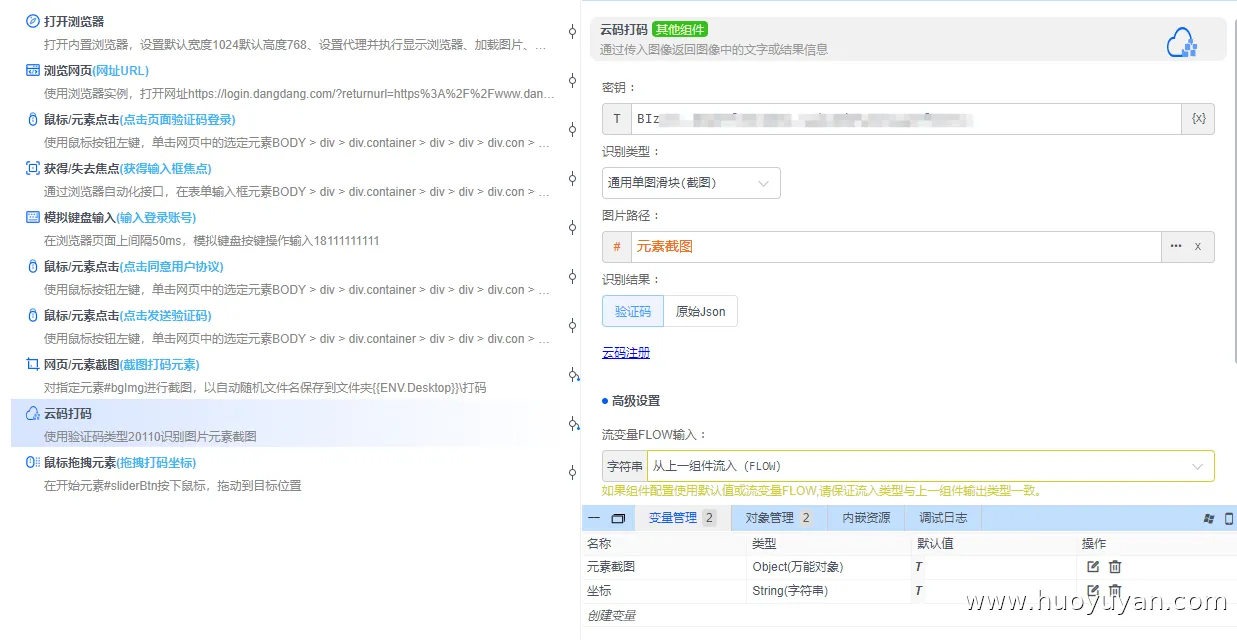Click the T default-value icon for 坐标
This screenshot has width=1237, height=640.
pyautogui.click(x=919, y=591)
